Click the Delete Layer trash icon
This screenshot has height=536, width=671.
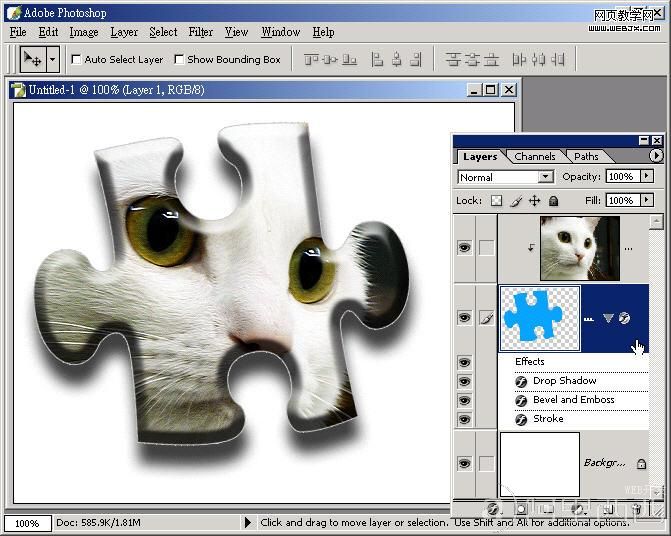click(x=636, y=509)
